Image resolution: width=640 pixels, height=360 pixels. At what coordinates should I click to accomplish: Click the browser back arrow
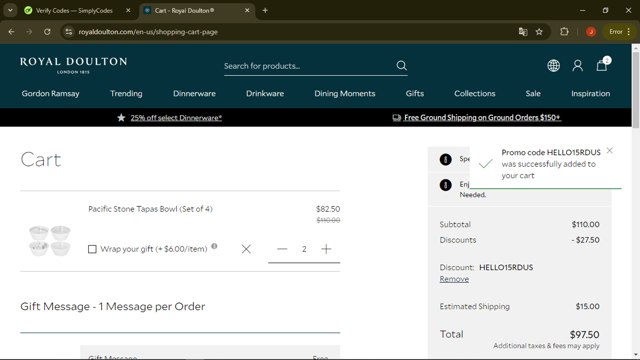(x=11, y=32)
